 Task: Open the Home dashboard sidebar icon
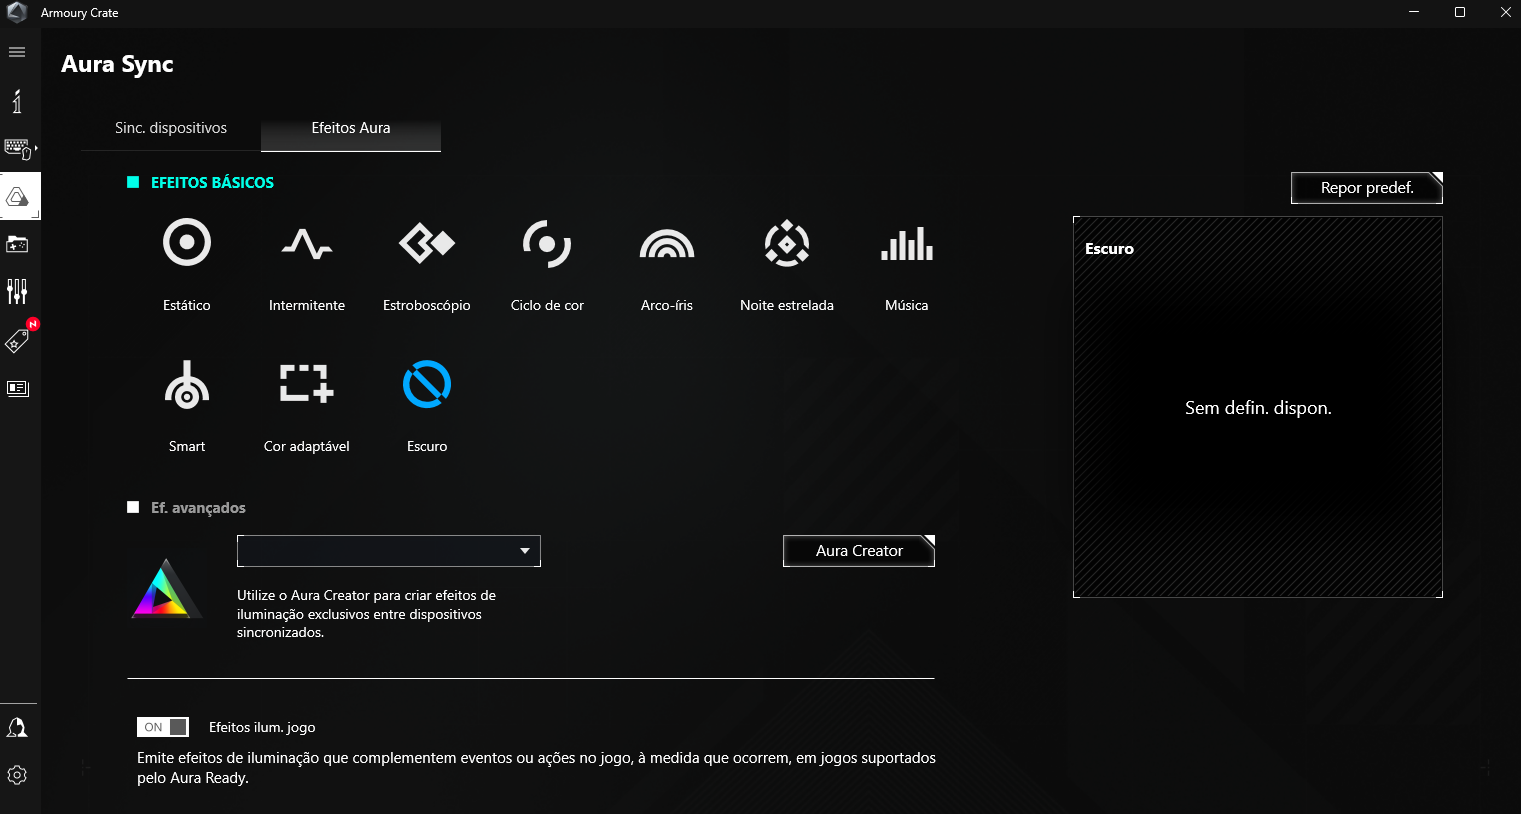click(x=17, y=101)
